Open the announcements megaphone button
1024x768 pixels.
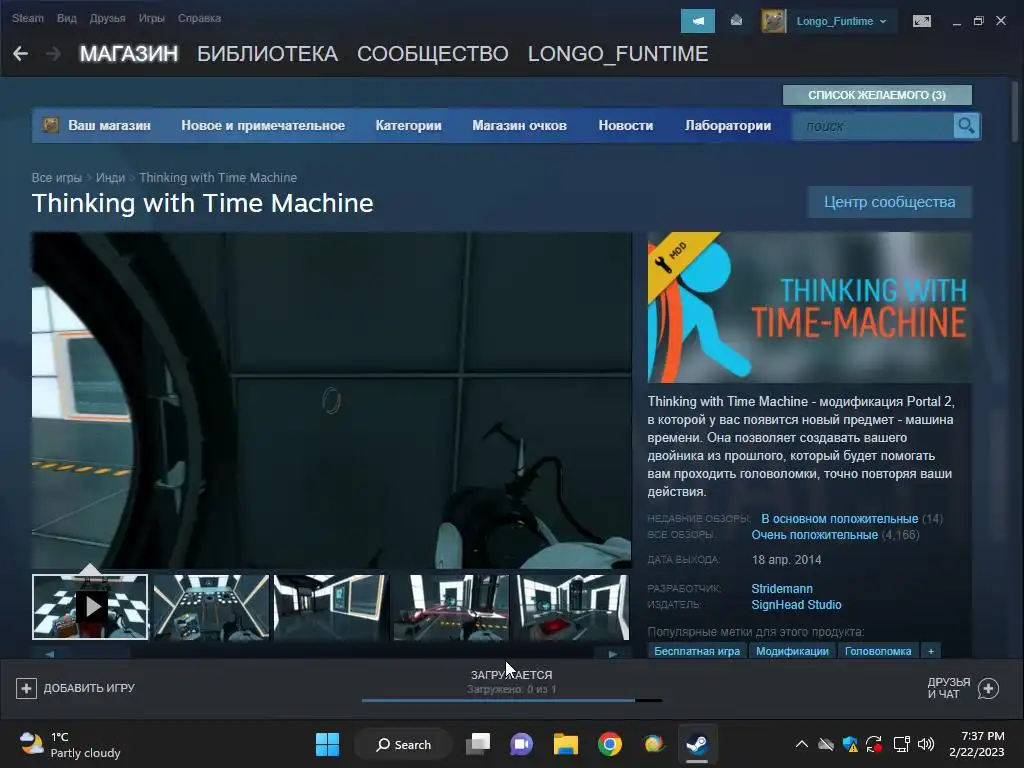(x=697, y=21)
